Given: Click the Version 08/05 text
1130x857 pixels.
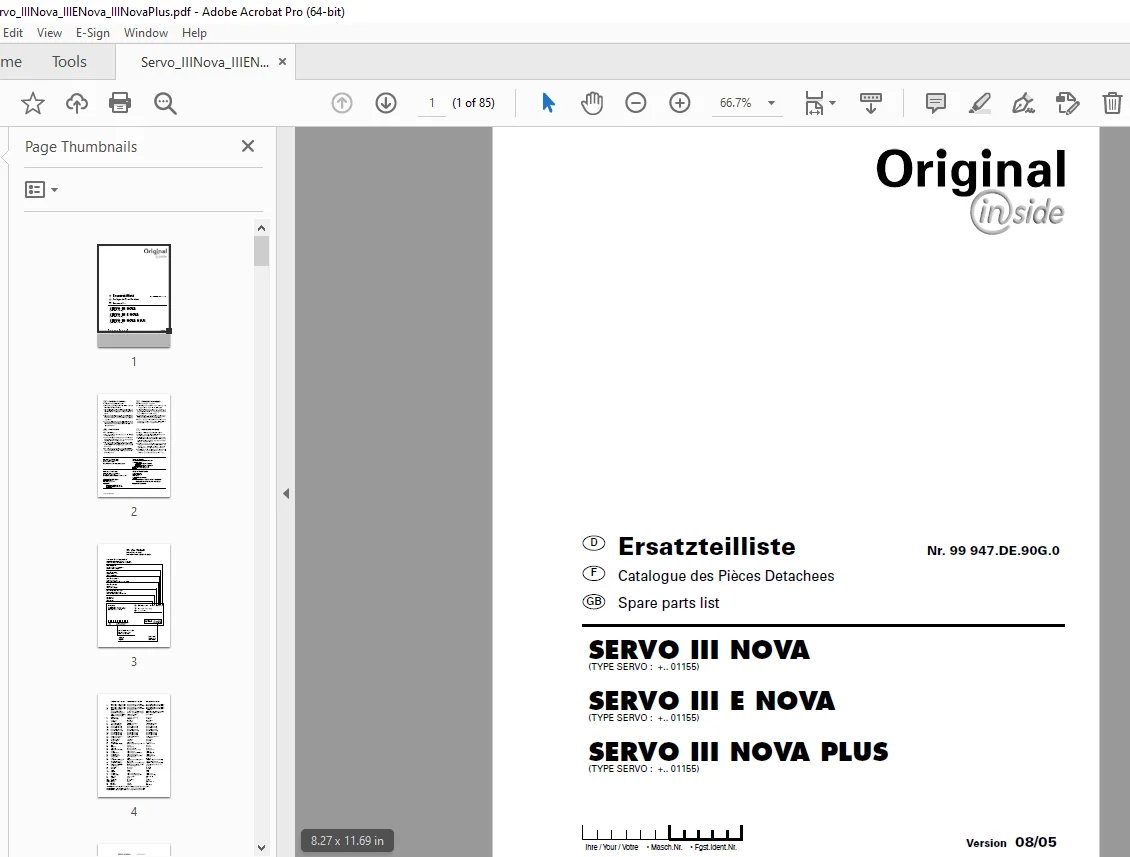Looking at the screenshot, I should [x=1011, y=842].
